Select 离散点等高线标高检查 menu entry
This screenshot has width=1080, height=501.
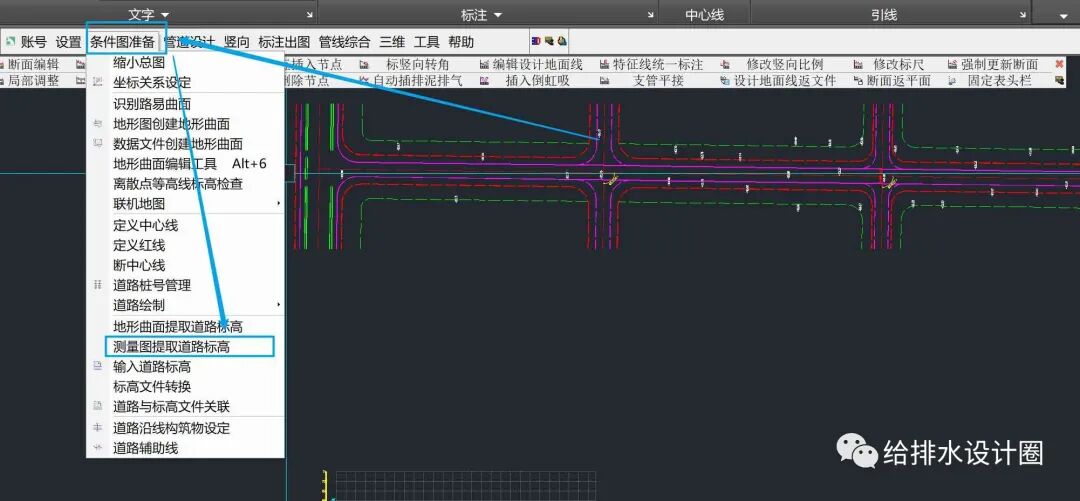178,184
